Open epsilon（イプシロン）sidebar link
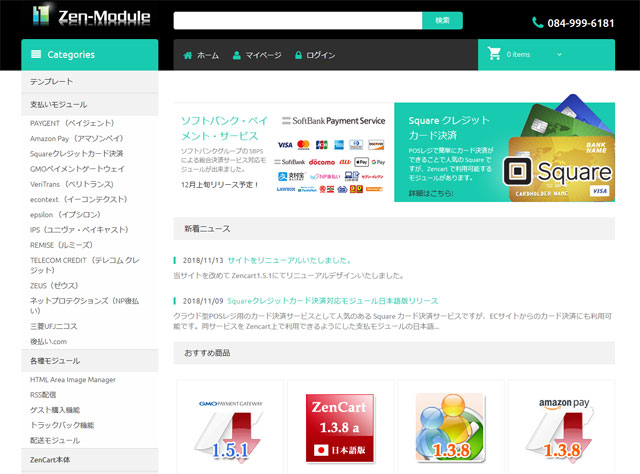Screen dimensions: 640x474 click(x=65, y=214)
